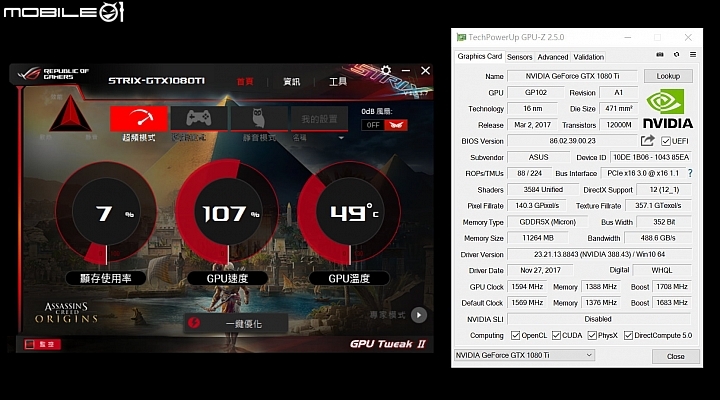Image resolution: width=720 pixels, height=400 pixels.
Task: Click the 我的設置 profile button
Action: [319, 119]
